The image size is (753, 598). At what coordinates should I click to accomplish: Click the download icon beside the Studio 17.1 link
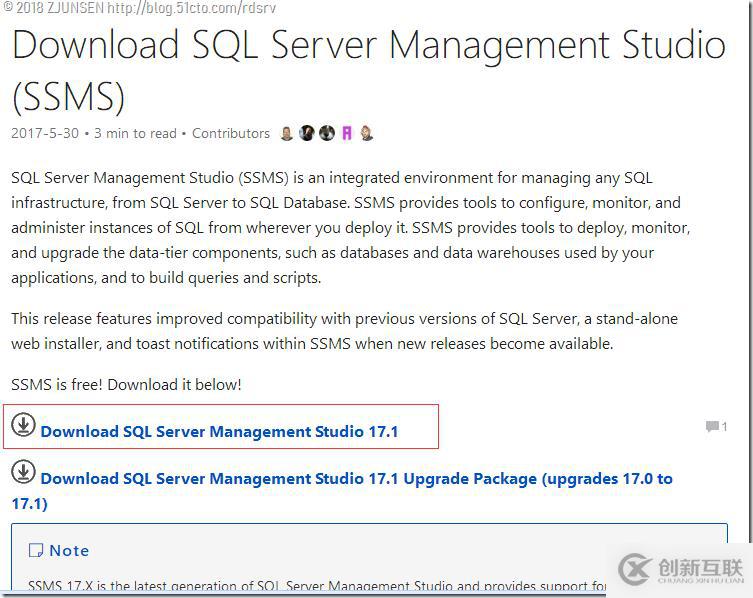pyautogui.click(x=23, y=425)
